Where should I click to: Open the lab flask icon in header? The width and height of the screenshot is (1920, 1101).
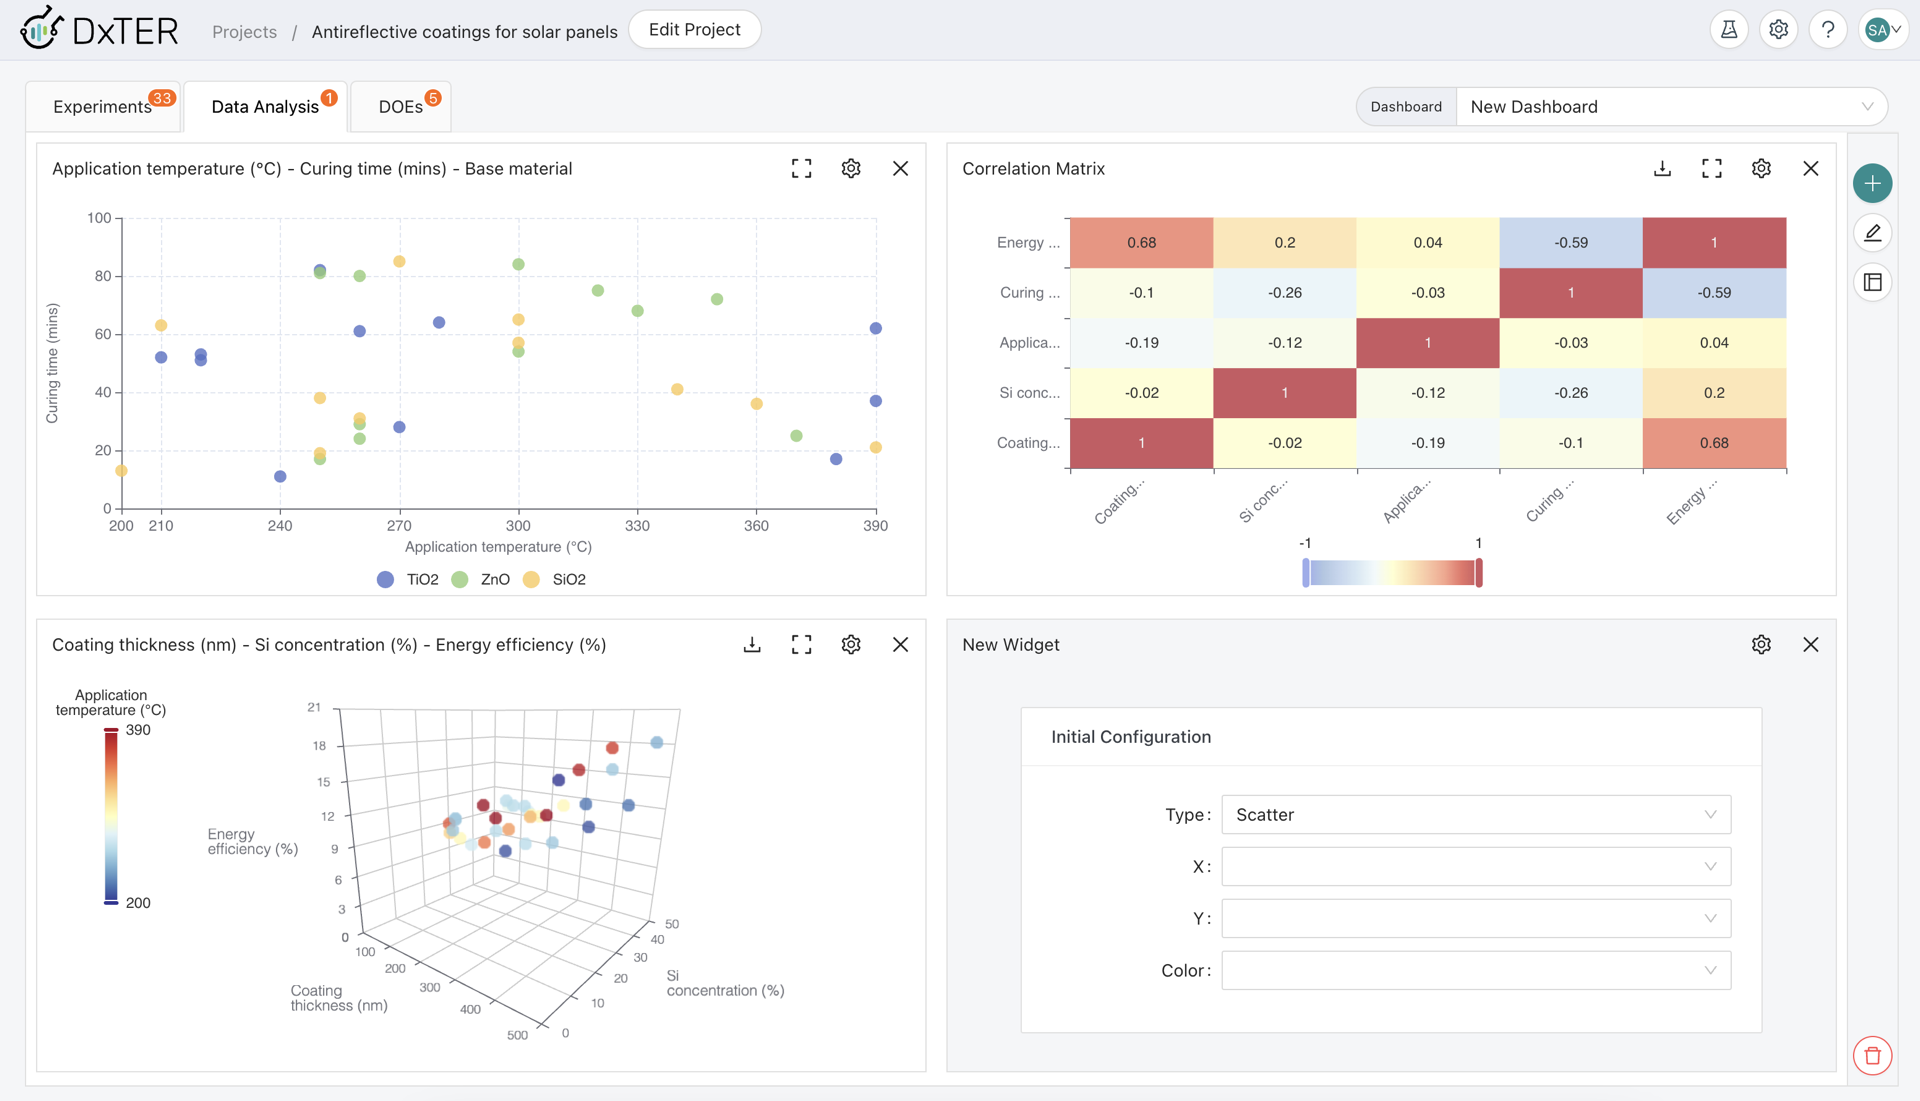[1728, 30]
